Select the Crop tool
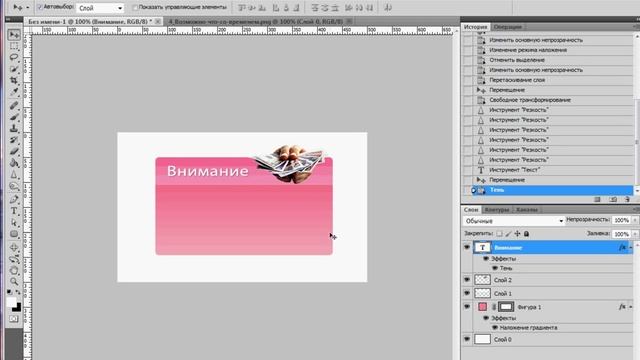 14,80
